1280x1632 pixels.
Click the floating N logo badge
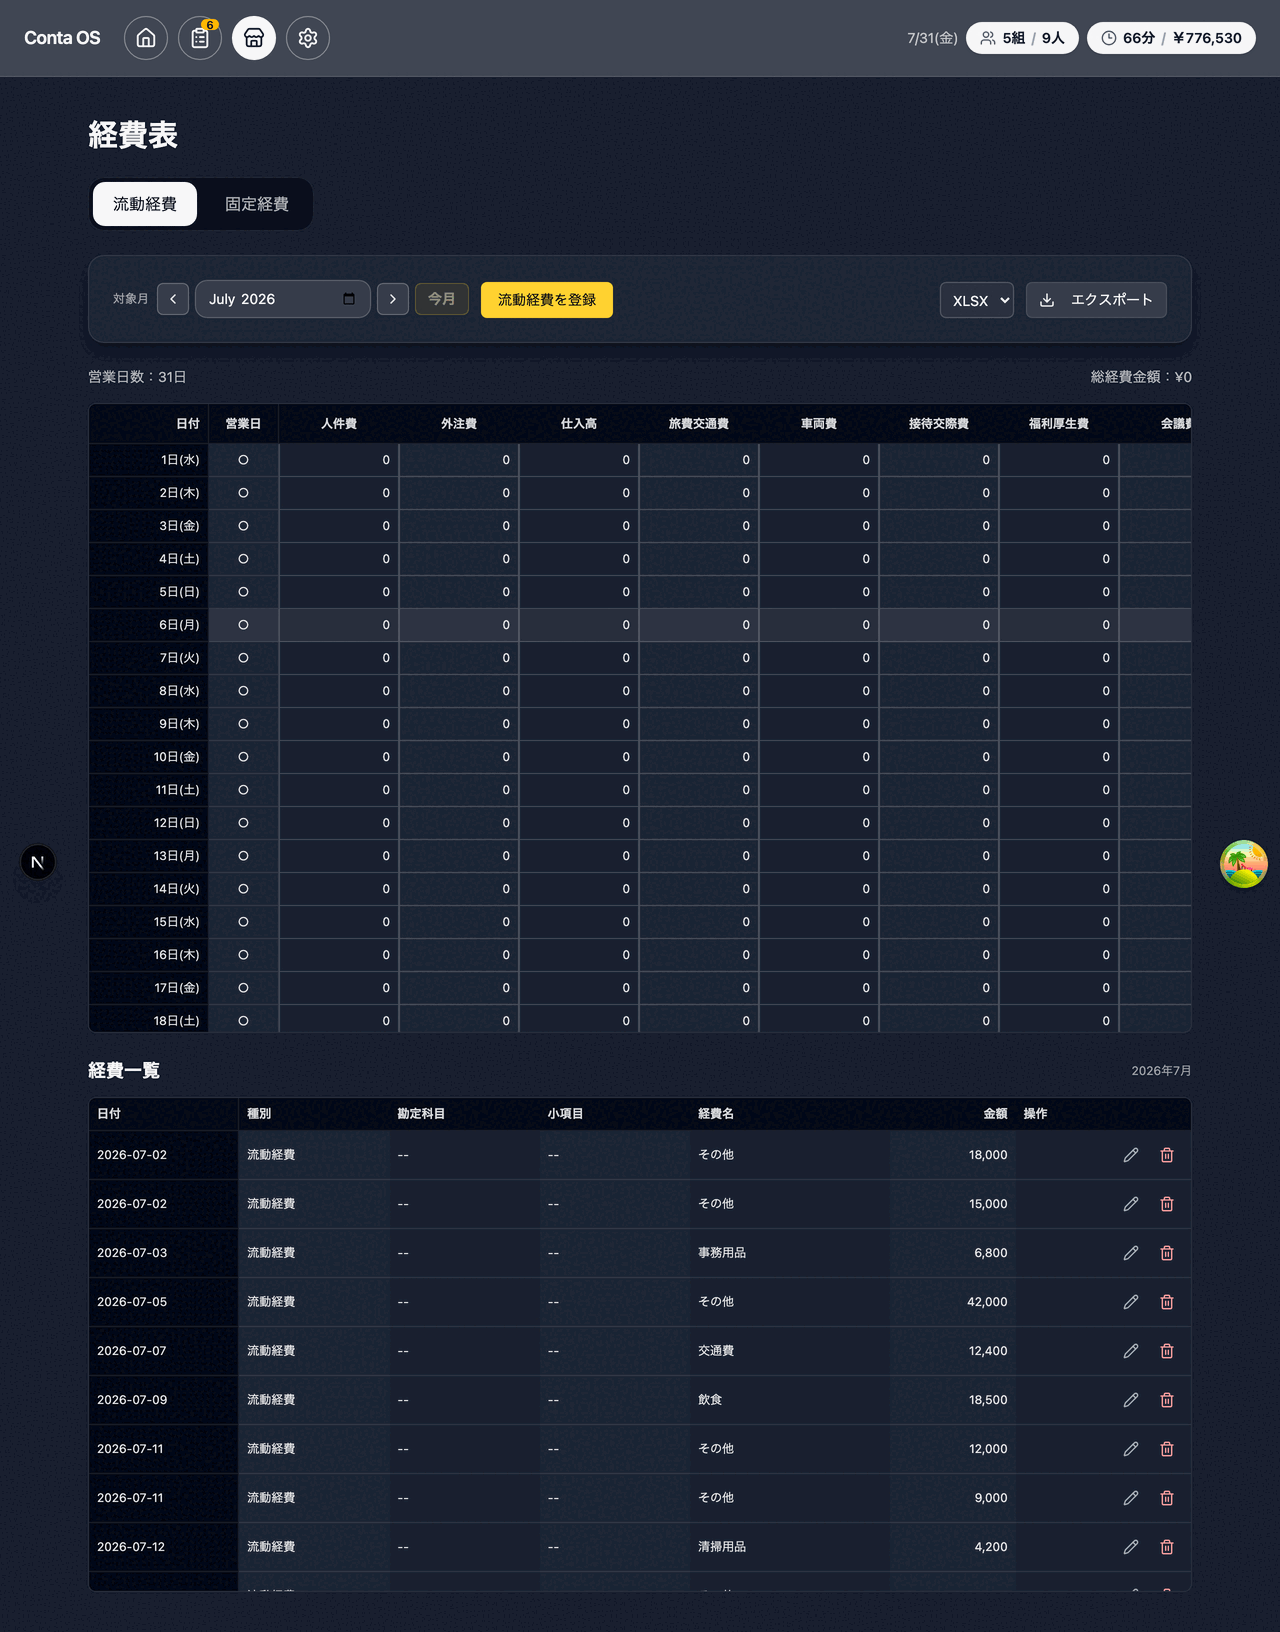click(x=38, y=862)
